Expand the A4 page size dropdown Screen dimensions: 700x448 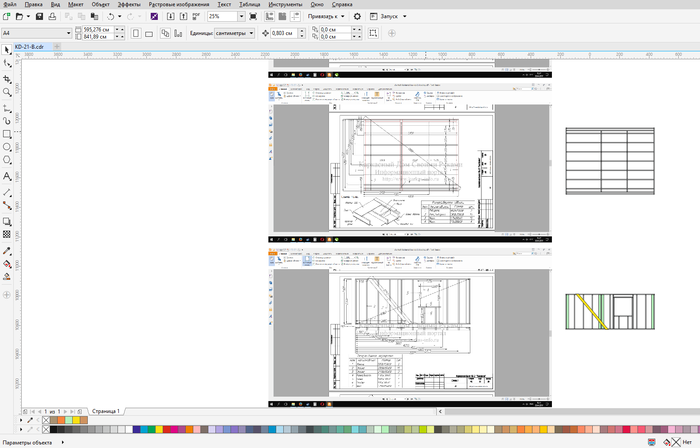(69, 33)
